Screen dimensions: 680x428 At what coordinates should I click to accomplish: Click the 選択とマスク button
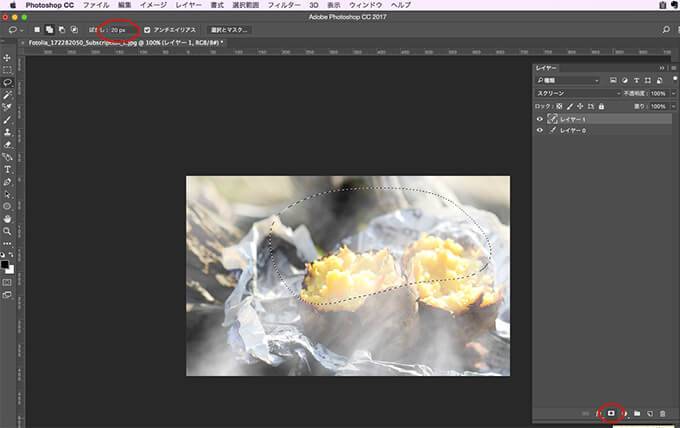coord(229,30)
